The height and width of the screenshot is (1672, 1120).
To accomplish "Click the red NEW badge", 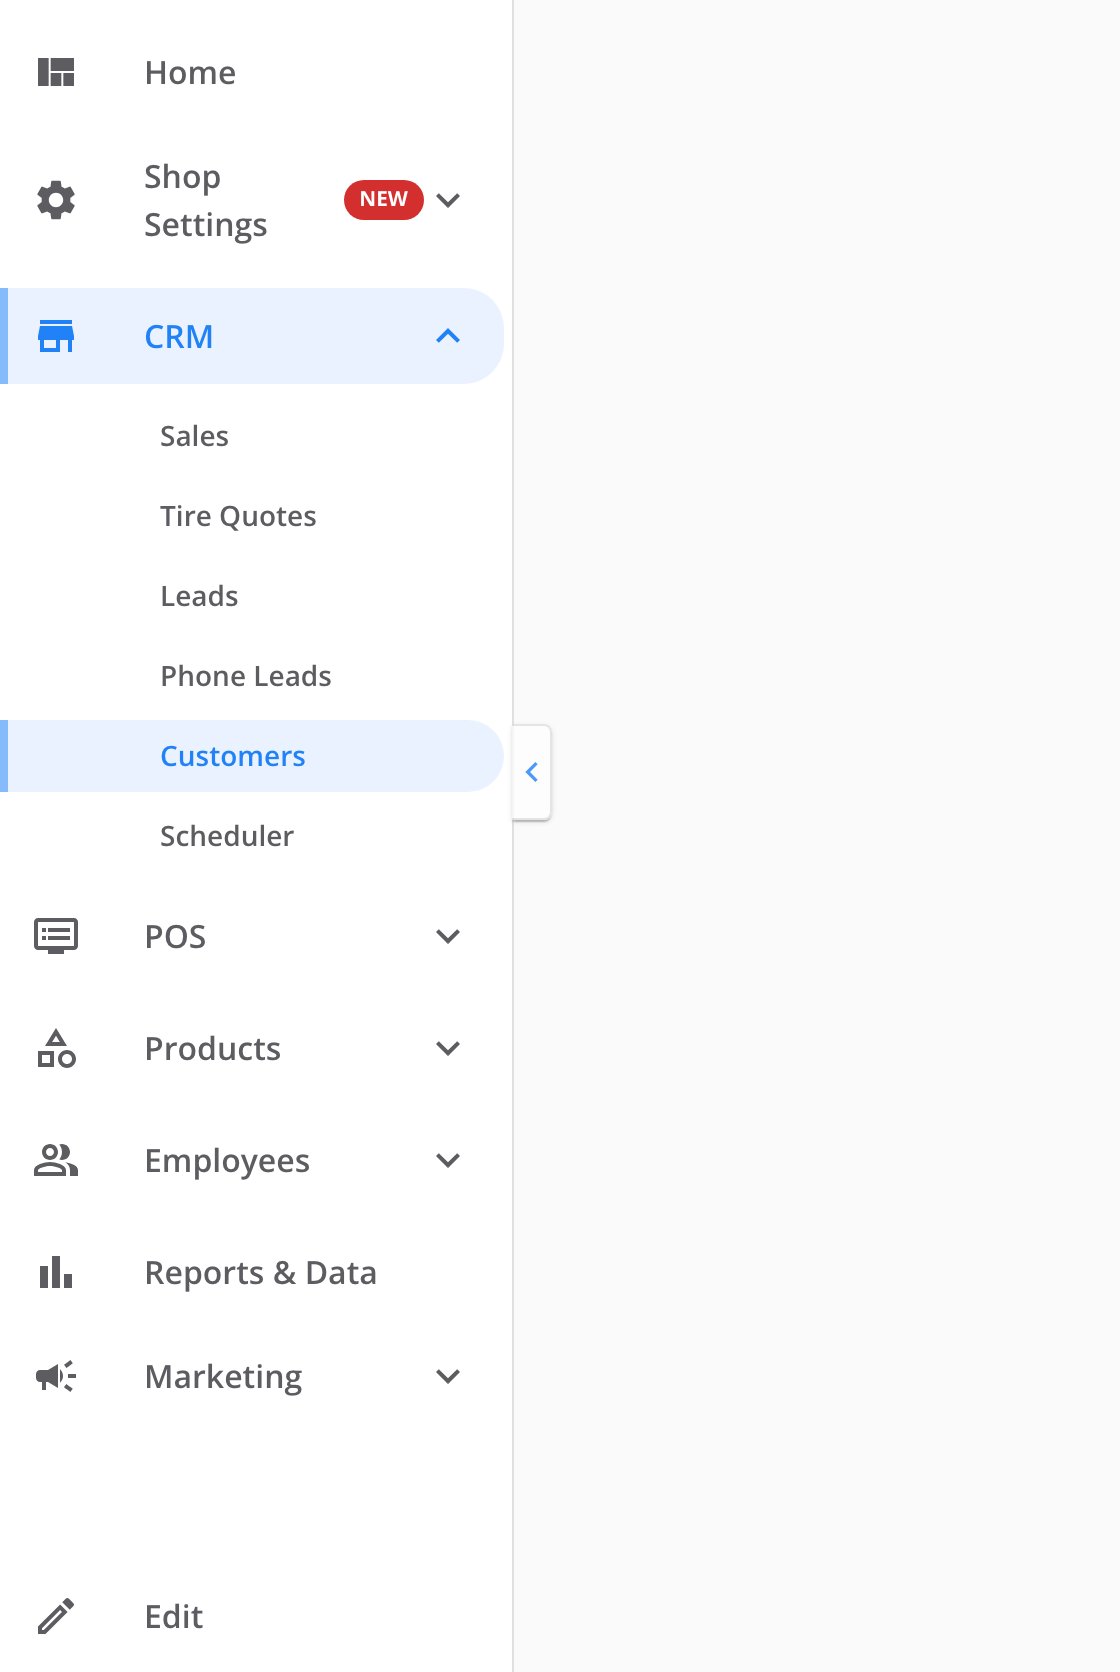I will pos(384,199).
